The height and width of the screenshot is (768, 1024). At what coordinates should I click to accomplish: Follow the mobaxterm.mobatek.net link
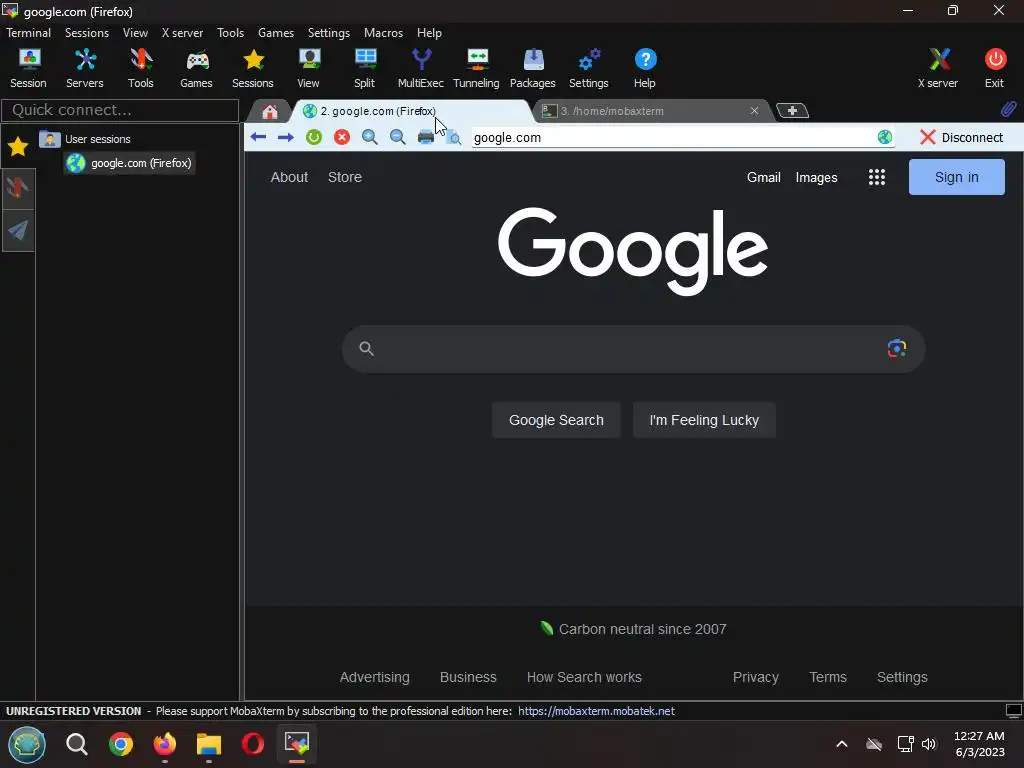tap(596, 711)
